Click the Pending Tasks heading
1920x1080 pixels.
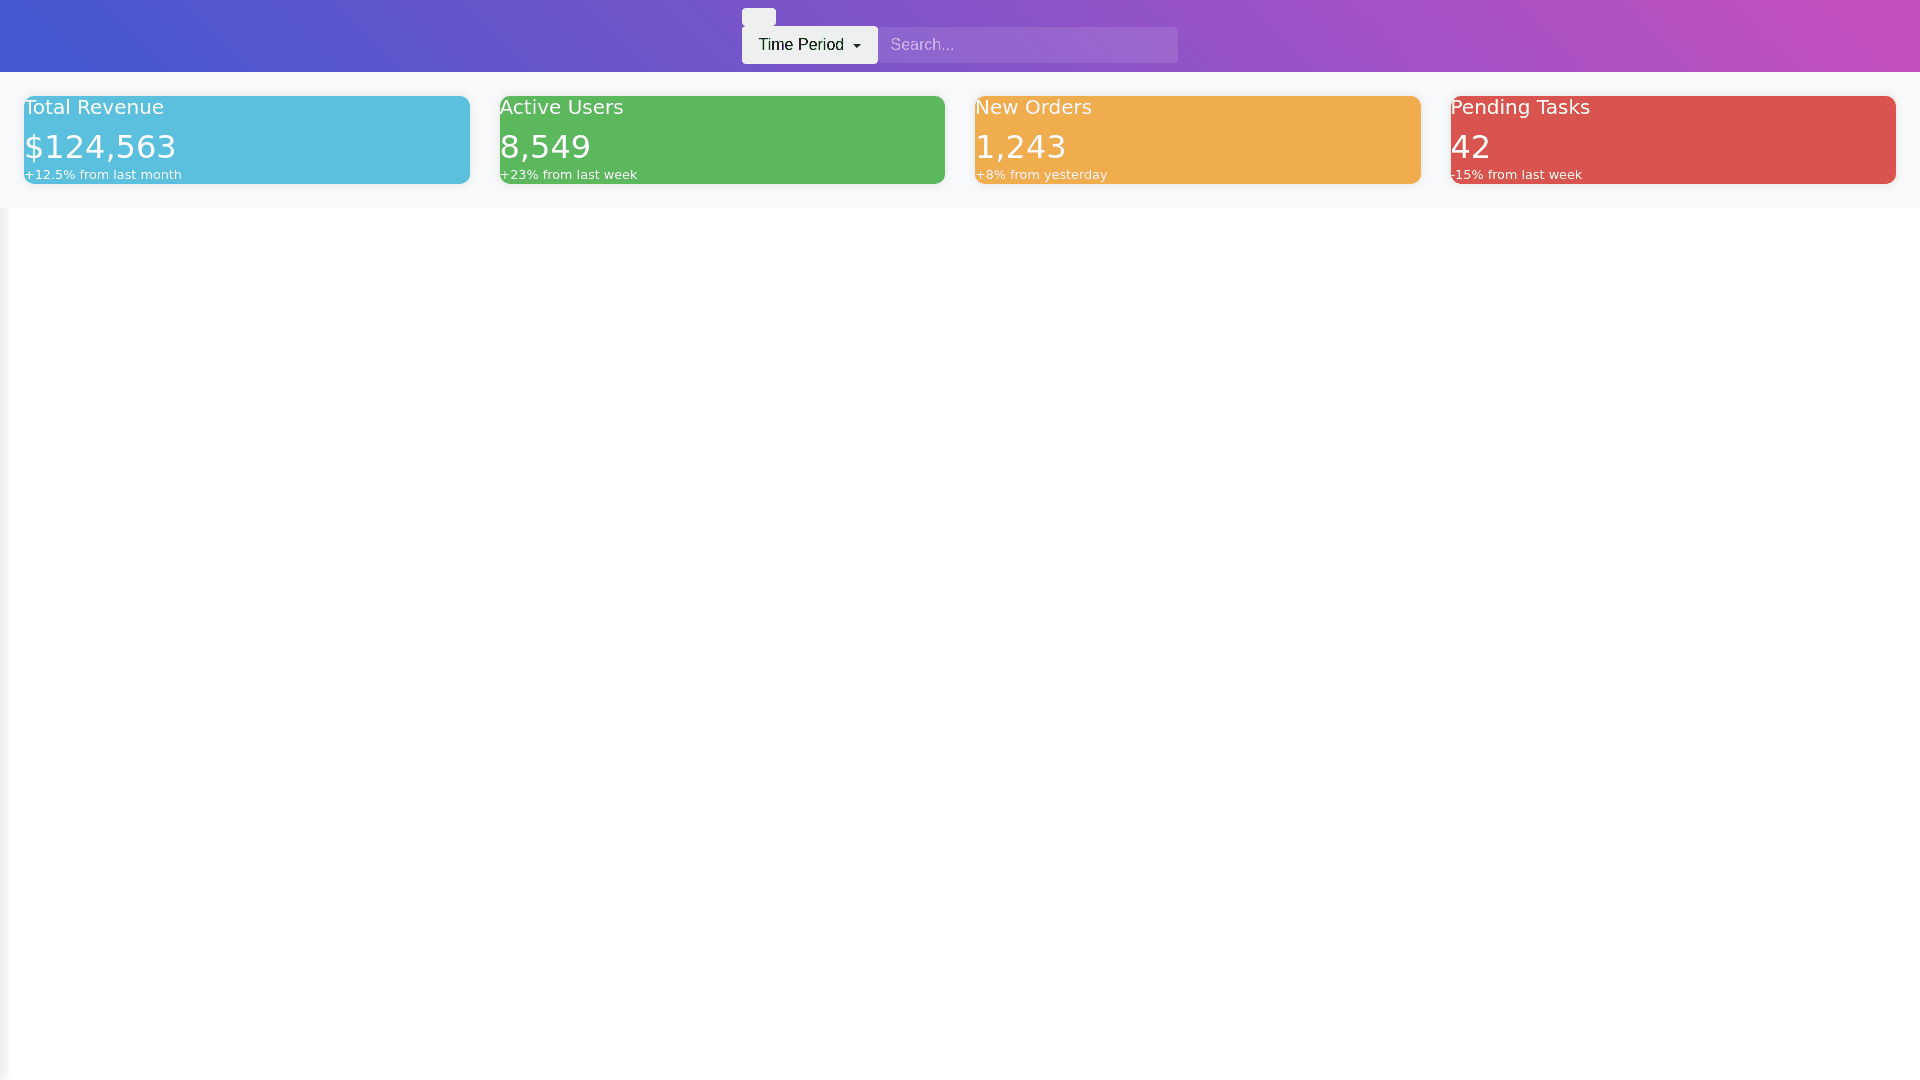(1520, 107)
